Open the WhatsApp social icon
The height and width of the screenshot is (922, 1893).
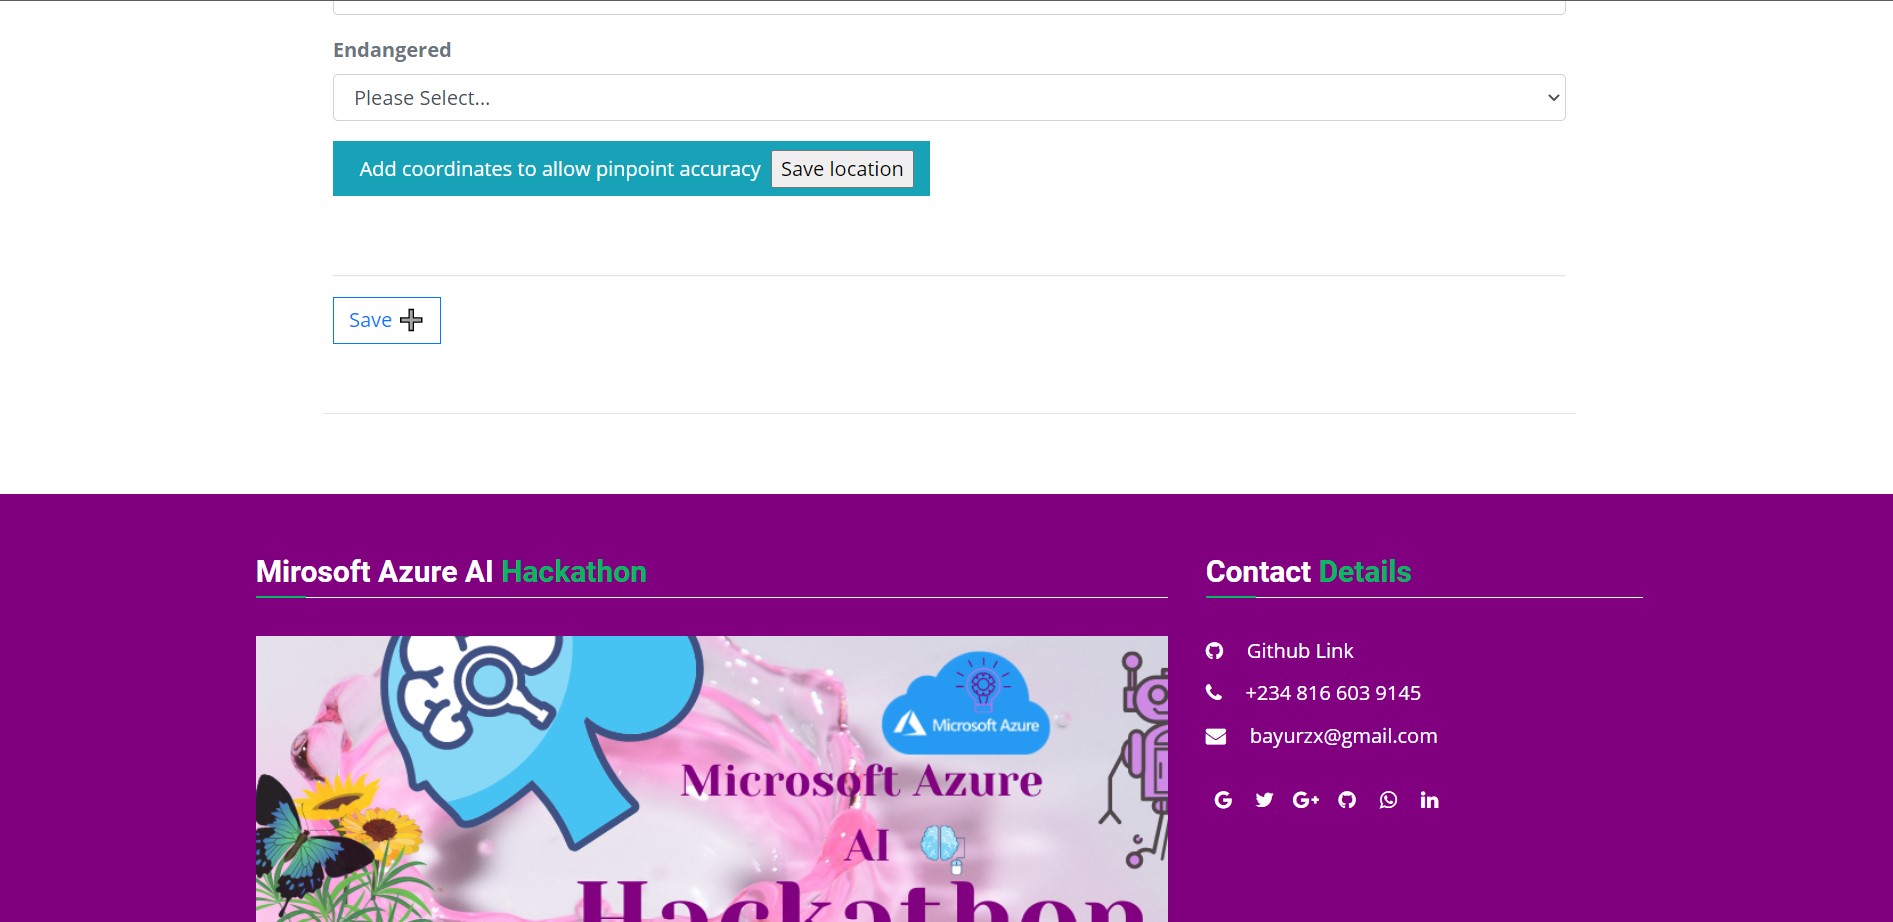tap(1388, 800)
